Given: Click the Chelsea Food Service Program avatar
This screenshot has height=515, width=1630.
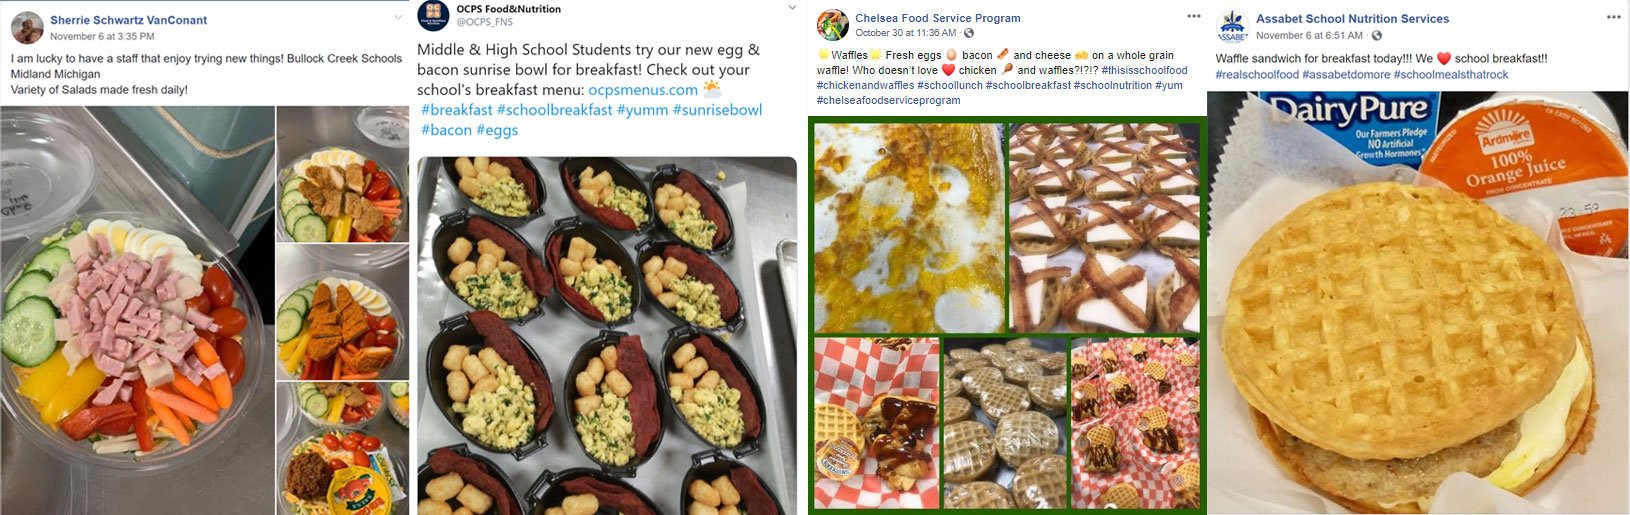Looking at the screenshot, I should (x=833, y=25).
